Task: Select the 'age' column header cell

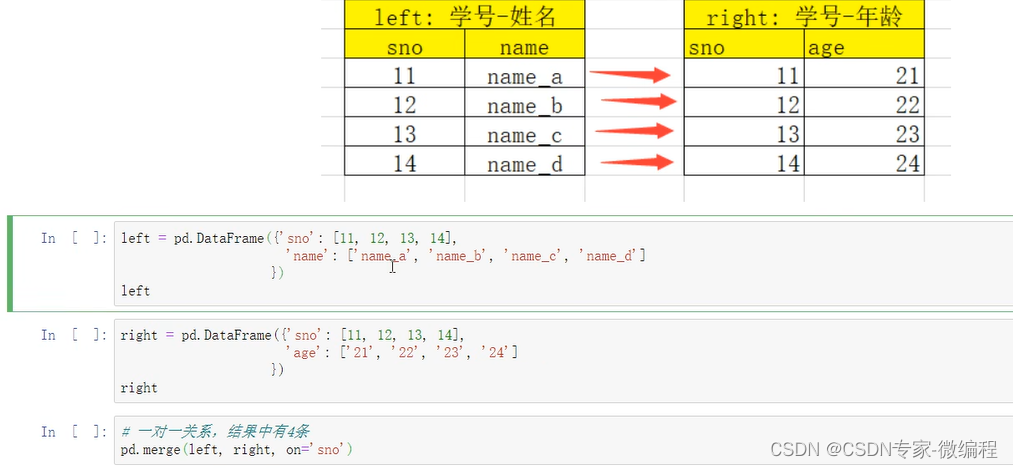Action: 864,44
